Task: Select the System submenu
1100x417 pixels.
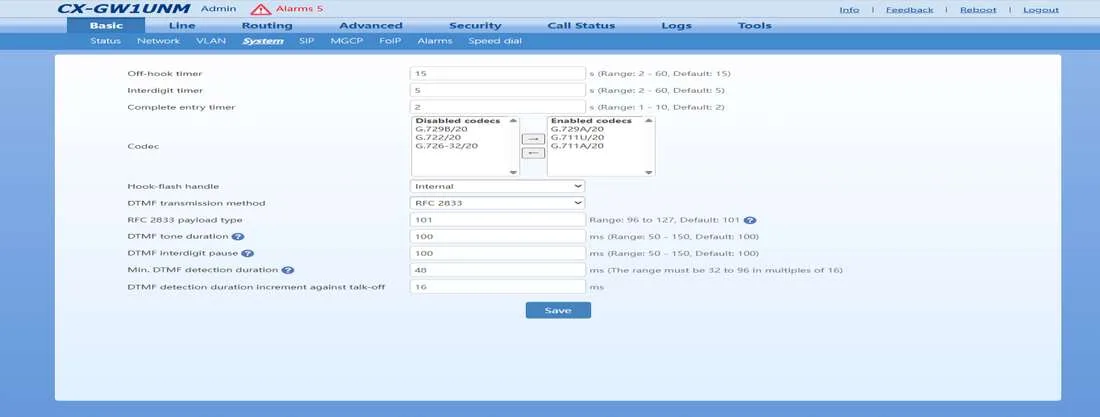Action: [263, 41]
